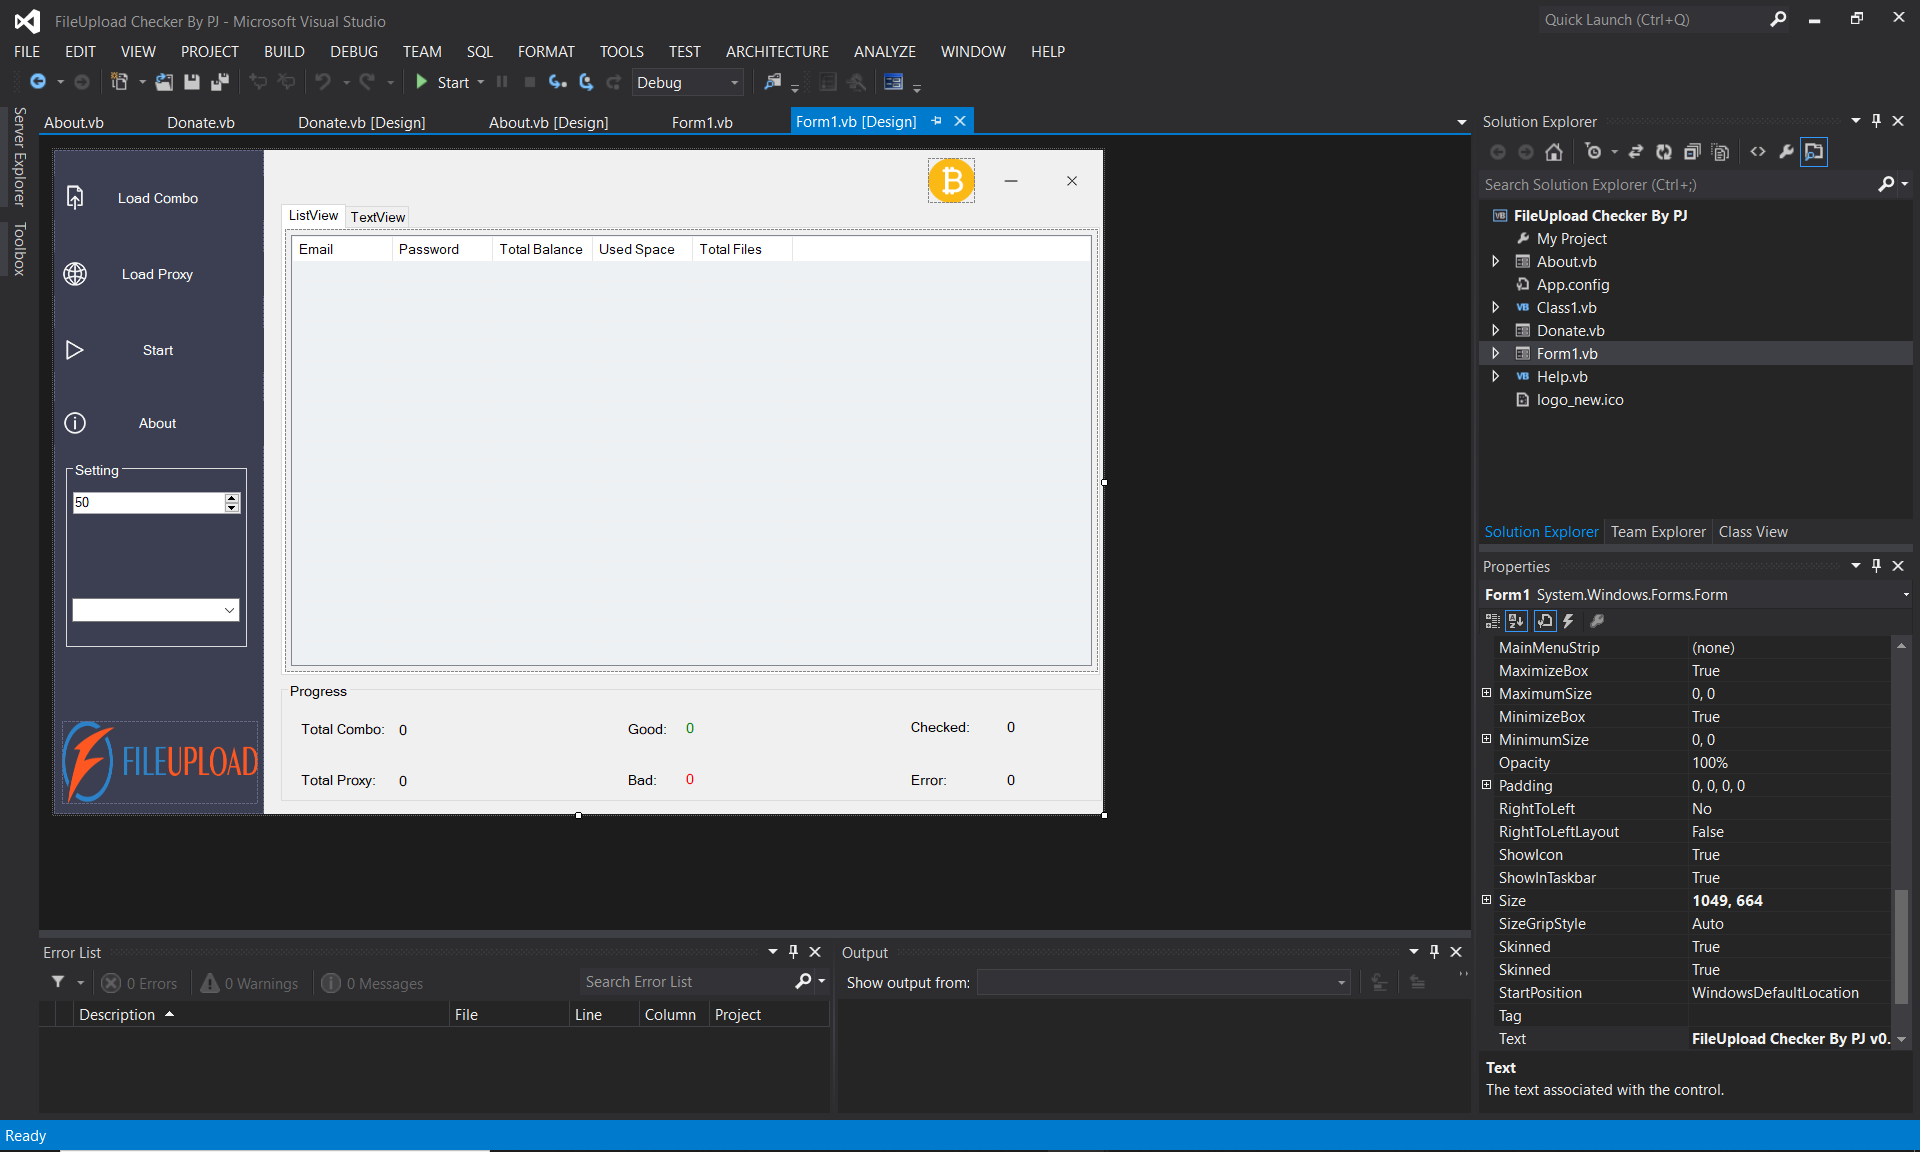Switch Properties window to Categorized view
Image resolution: width=1920 pixels, height=1152 pixels.
[x=1492, y=621]
